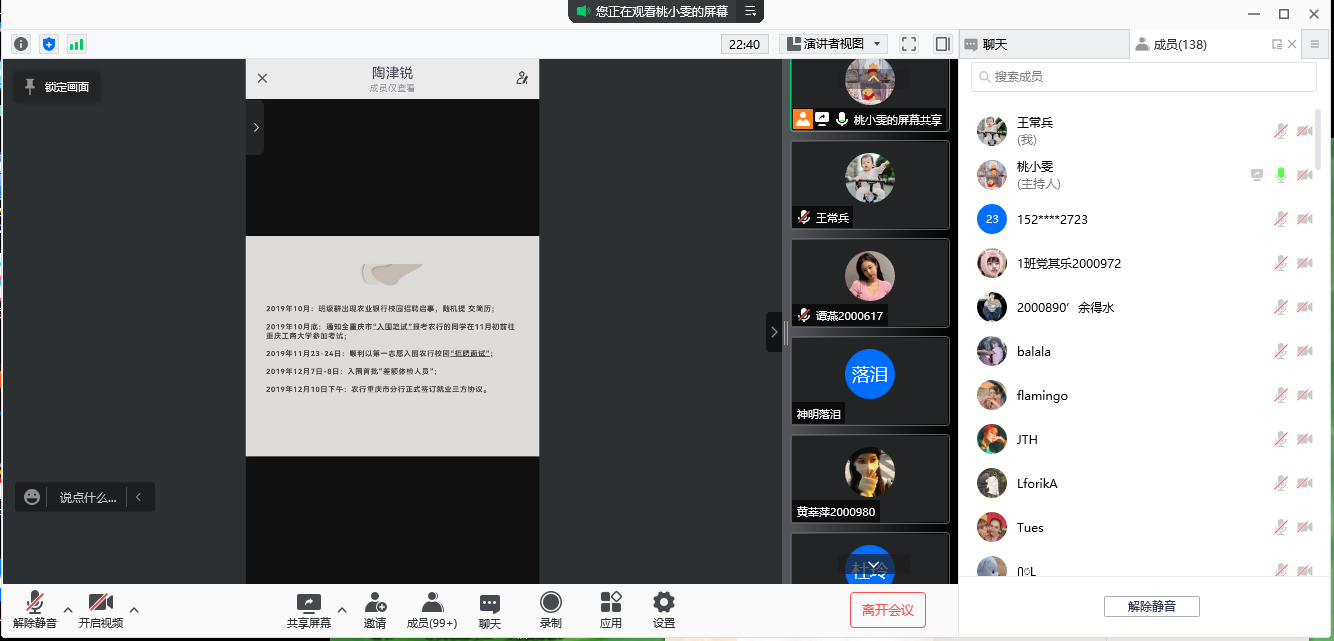
Task: Click Invite (邀请) icon
Action: tap(375, 609)
